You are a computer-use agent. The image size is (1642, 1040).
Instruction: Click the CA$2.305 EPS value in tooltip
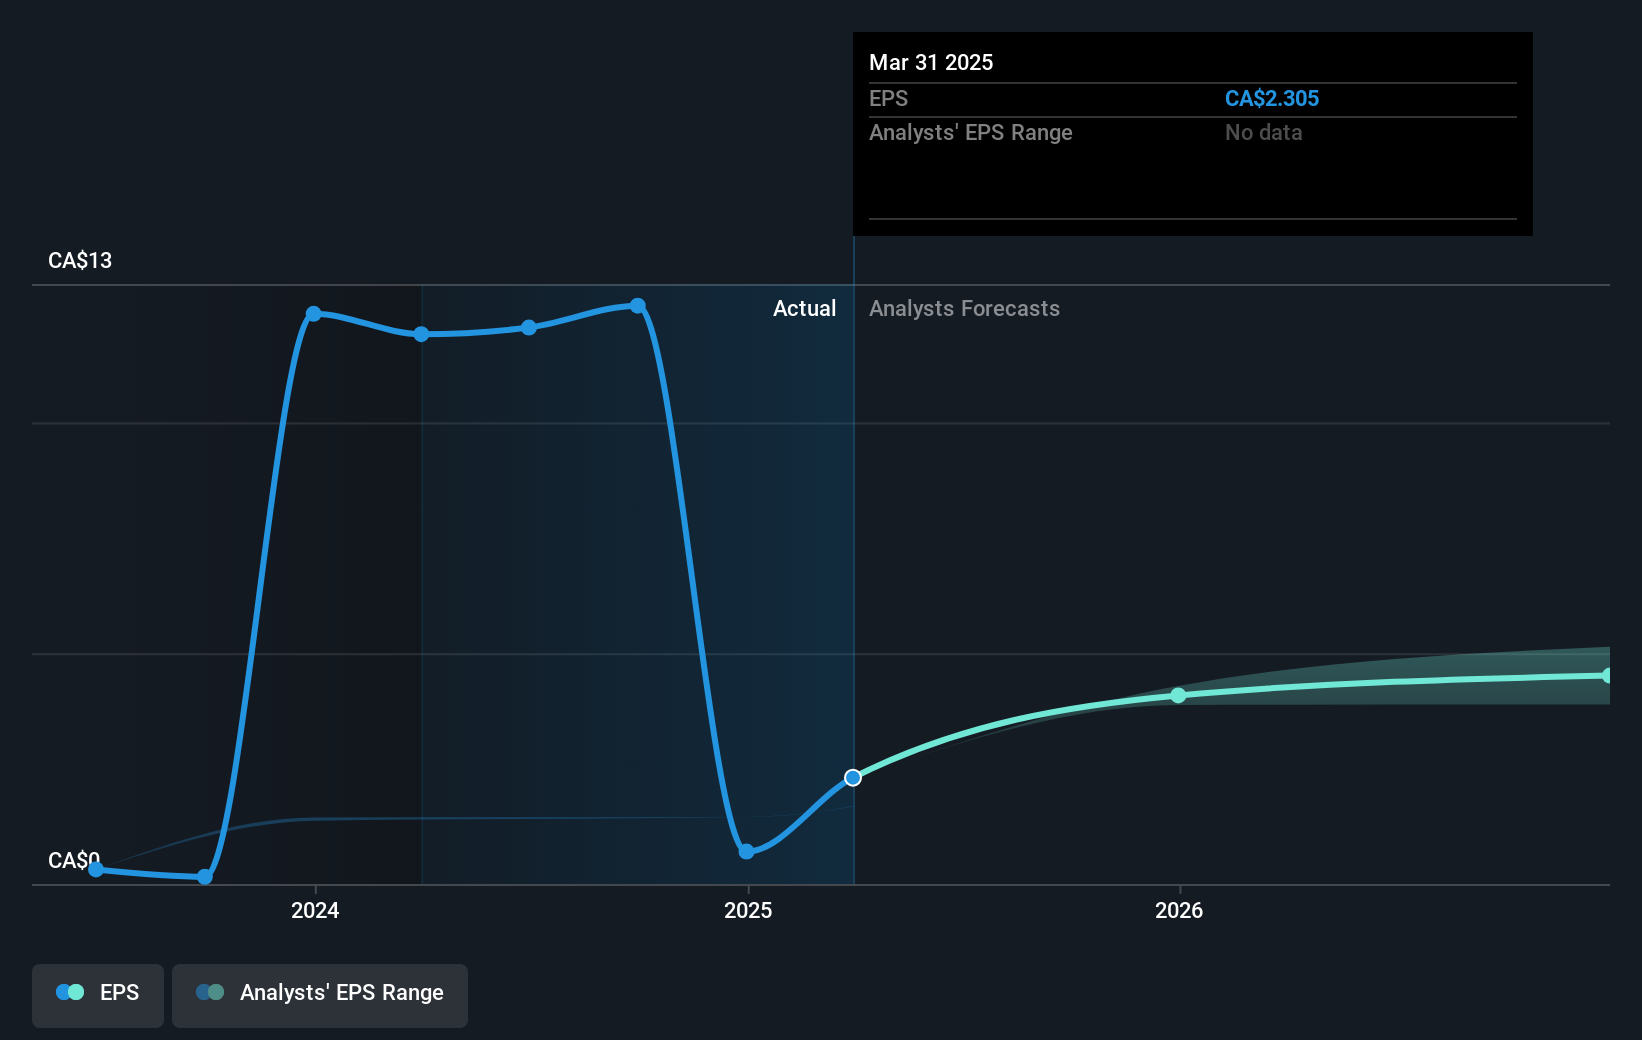click(1272, 98)
